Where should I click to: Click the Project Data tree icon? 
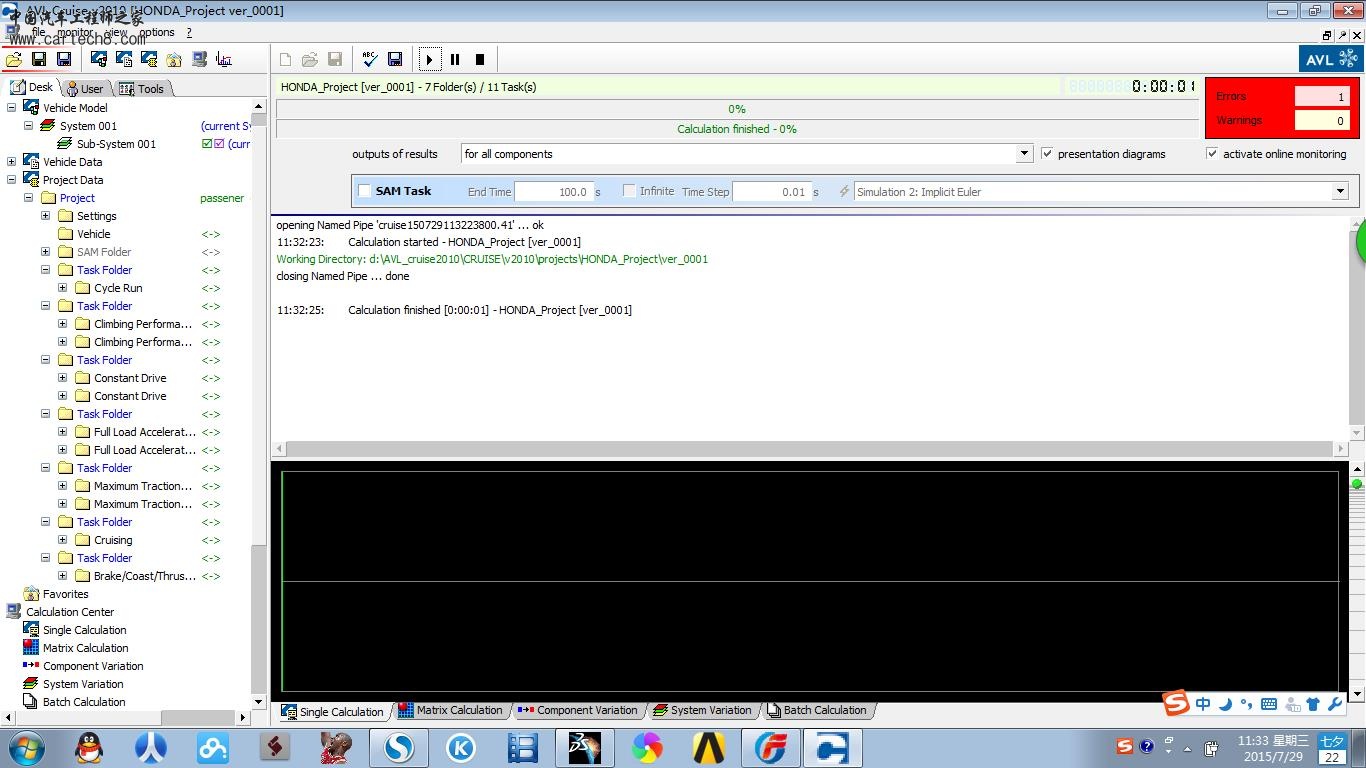coord(31,180)
